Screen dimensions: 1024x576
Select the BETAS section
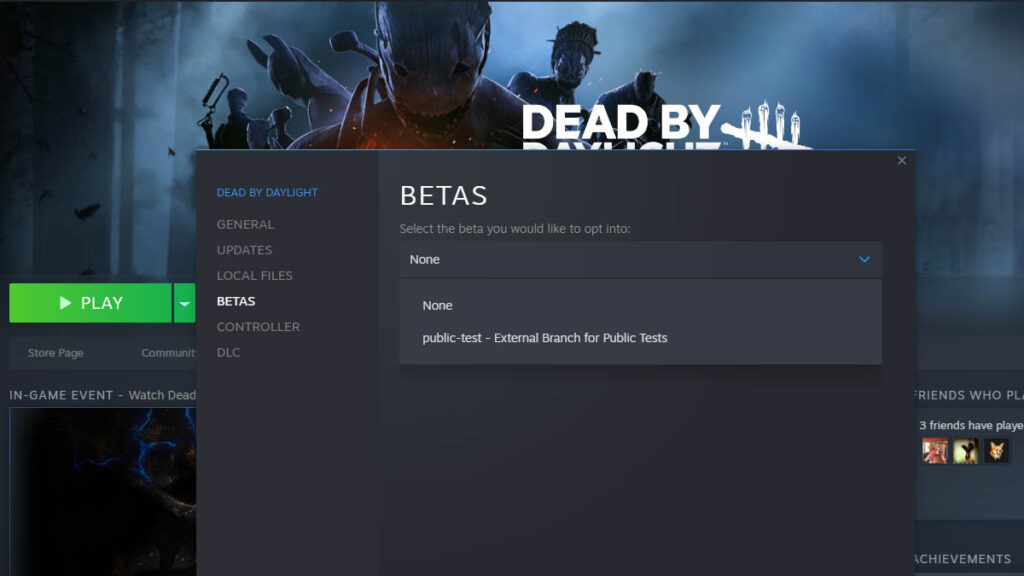236,301
